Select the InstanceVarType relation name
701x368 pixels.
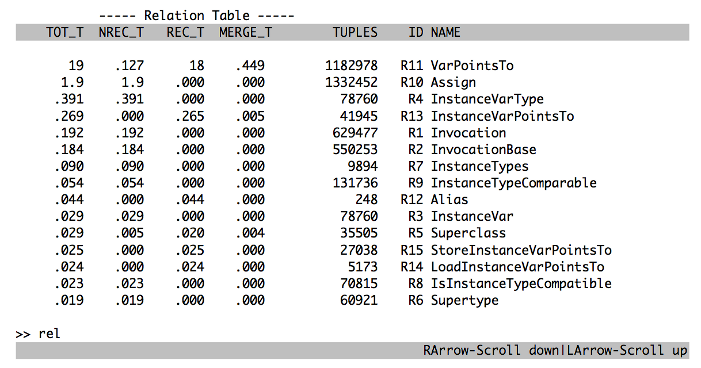487,99
